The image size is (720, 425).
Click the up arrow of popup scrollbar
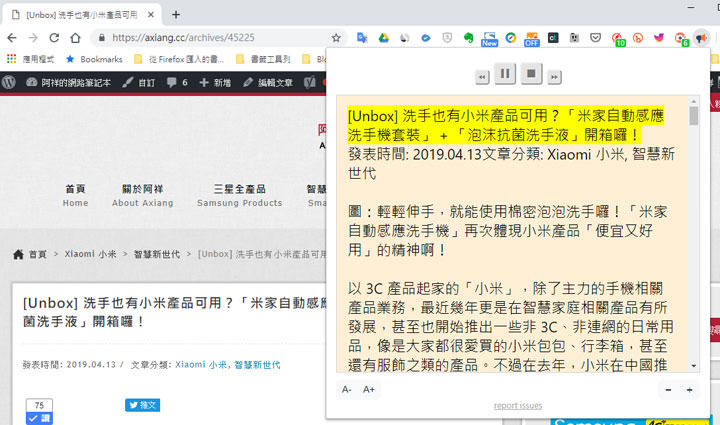(693, 101)
